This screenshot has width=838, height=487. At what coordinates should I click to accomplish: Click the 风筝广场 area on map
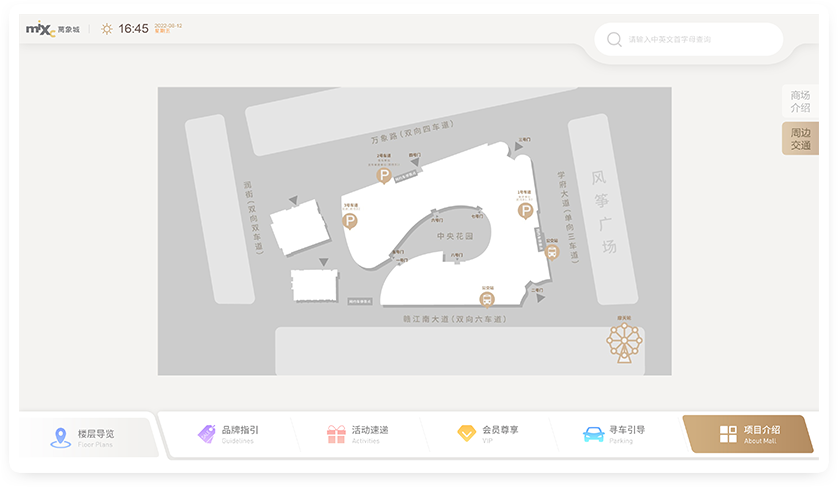602,211
